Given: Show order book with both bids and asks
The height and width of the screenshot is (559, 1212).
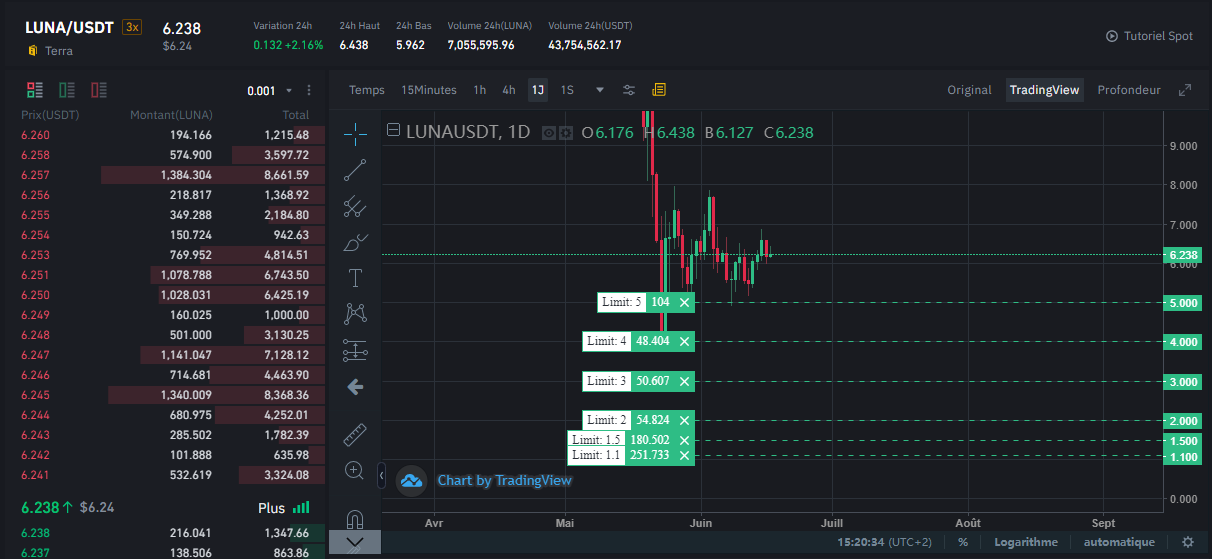Looking at the screenshot, I should coord(35,90).
